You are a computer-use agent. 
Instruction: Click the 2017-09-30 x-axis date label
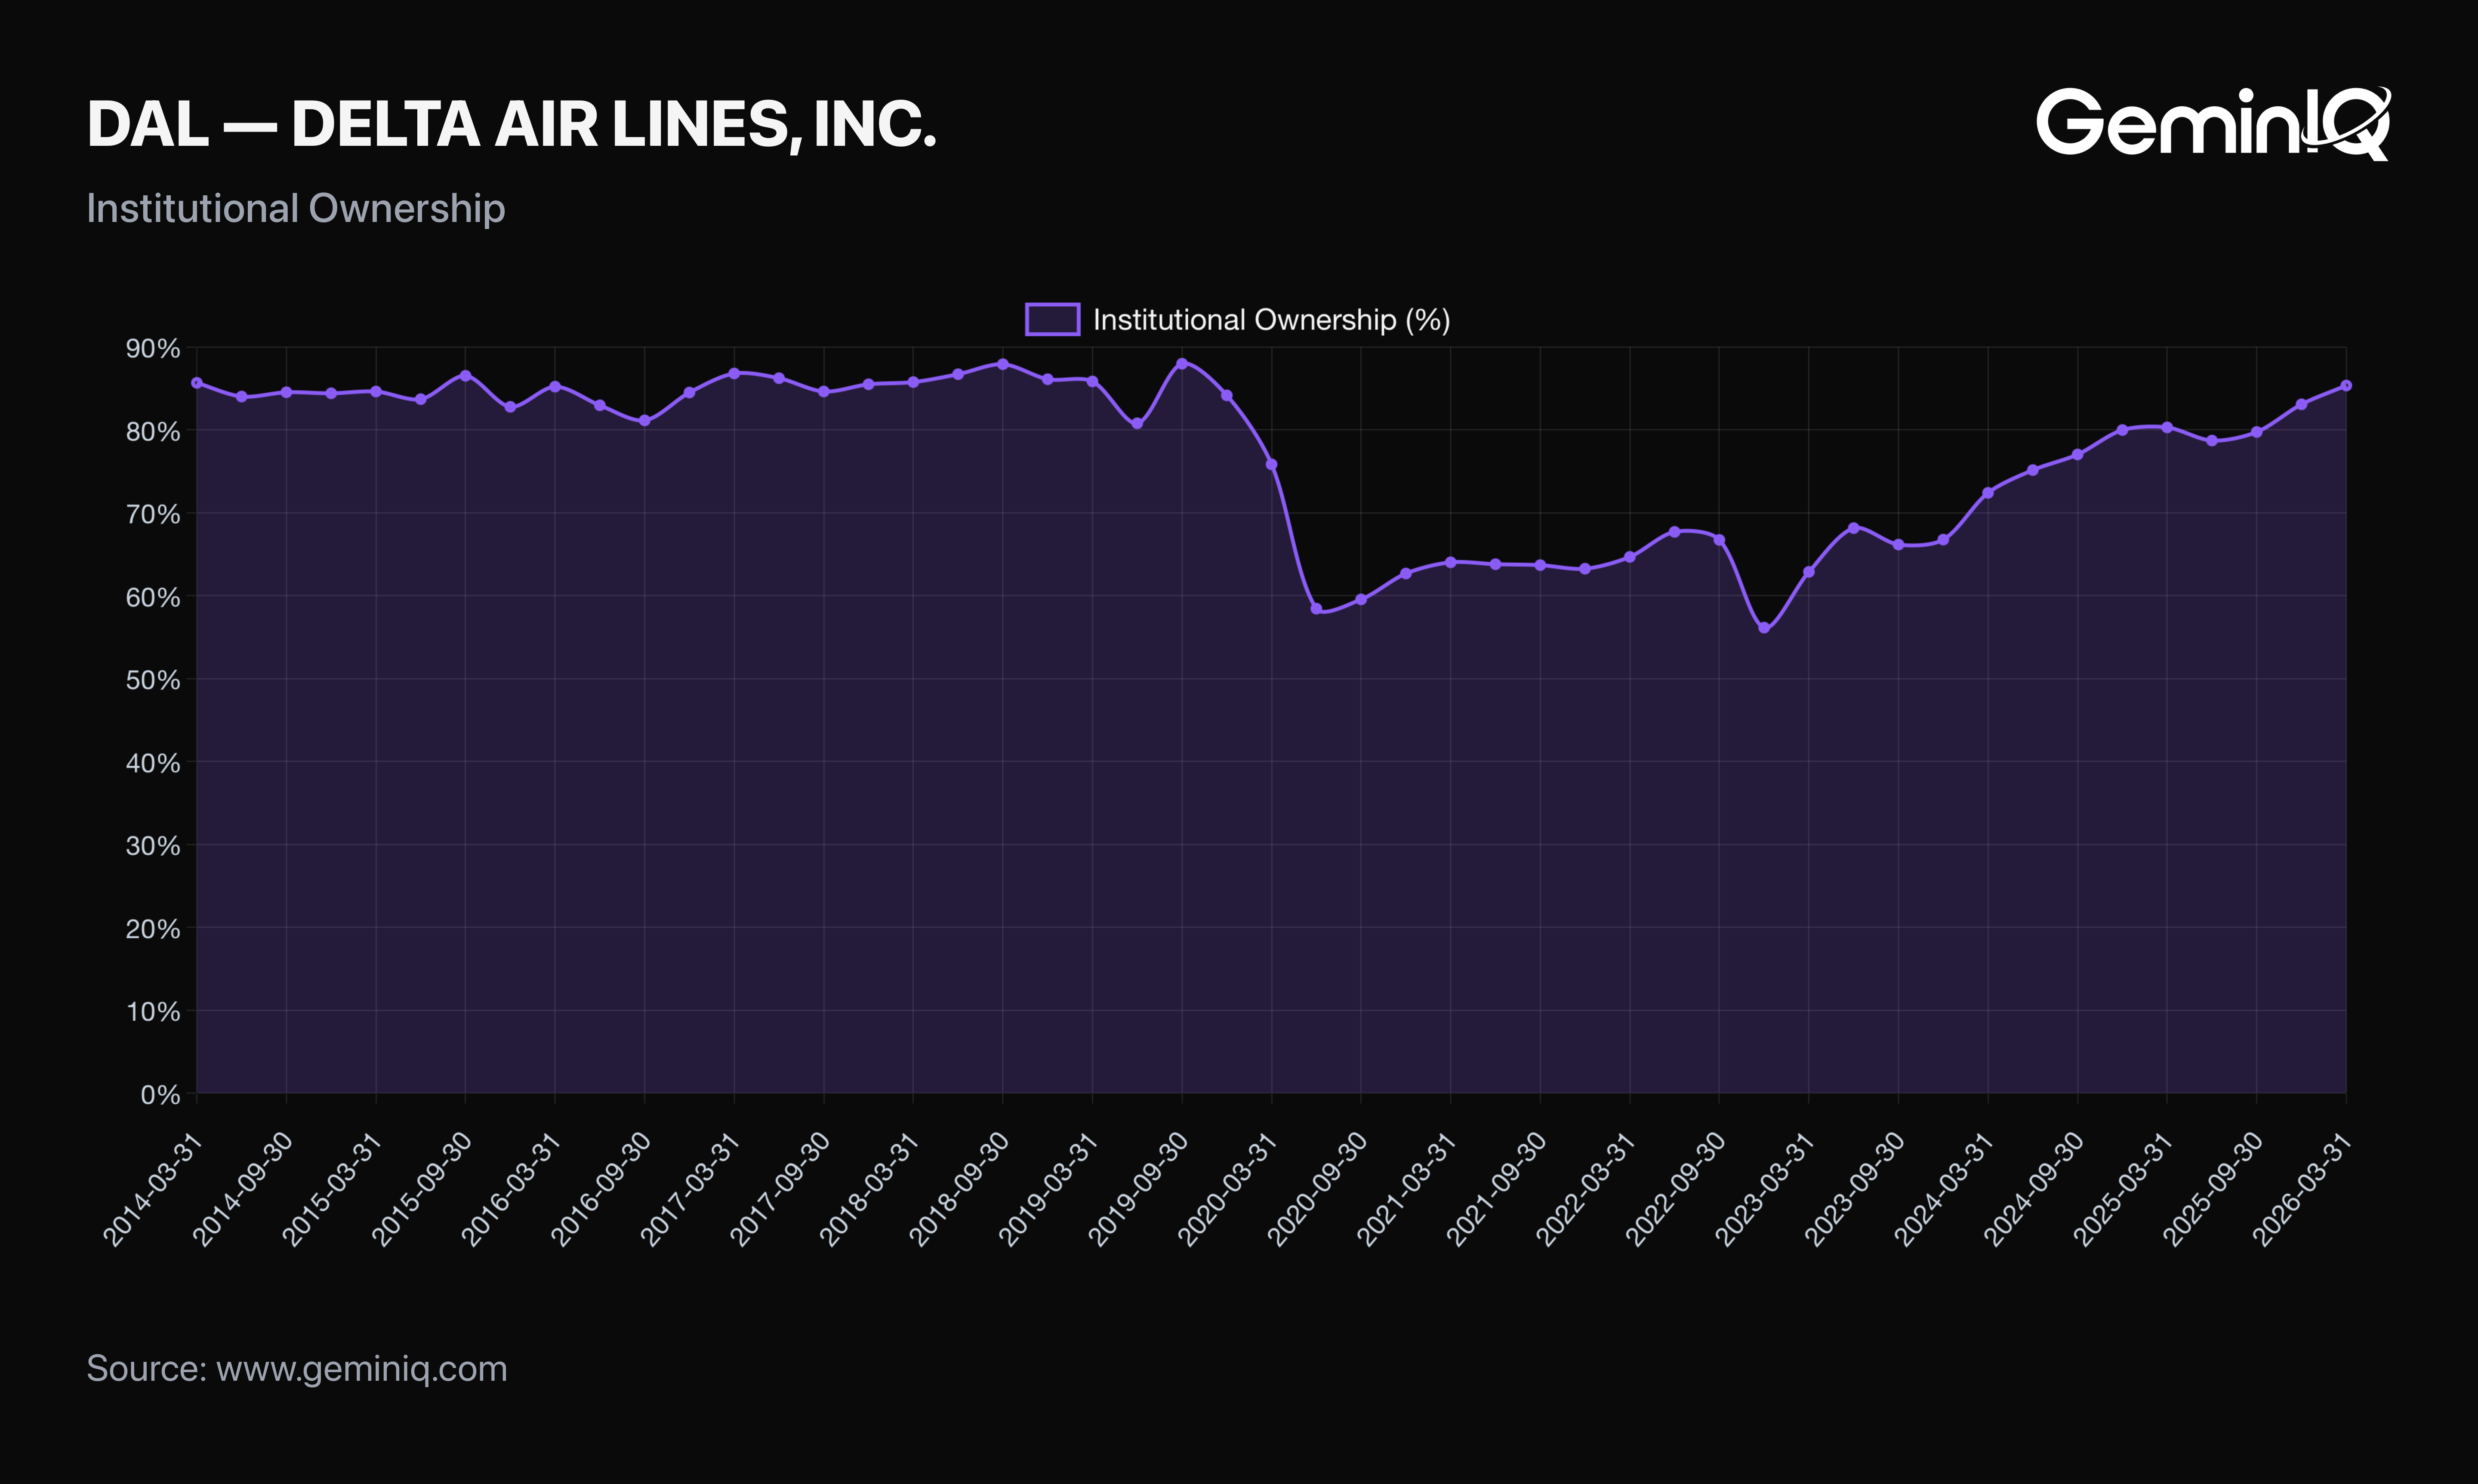pos(780,1189)
